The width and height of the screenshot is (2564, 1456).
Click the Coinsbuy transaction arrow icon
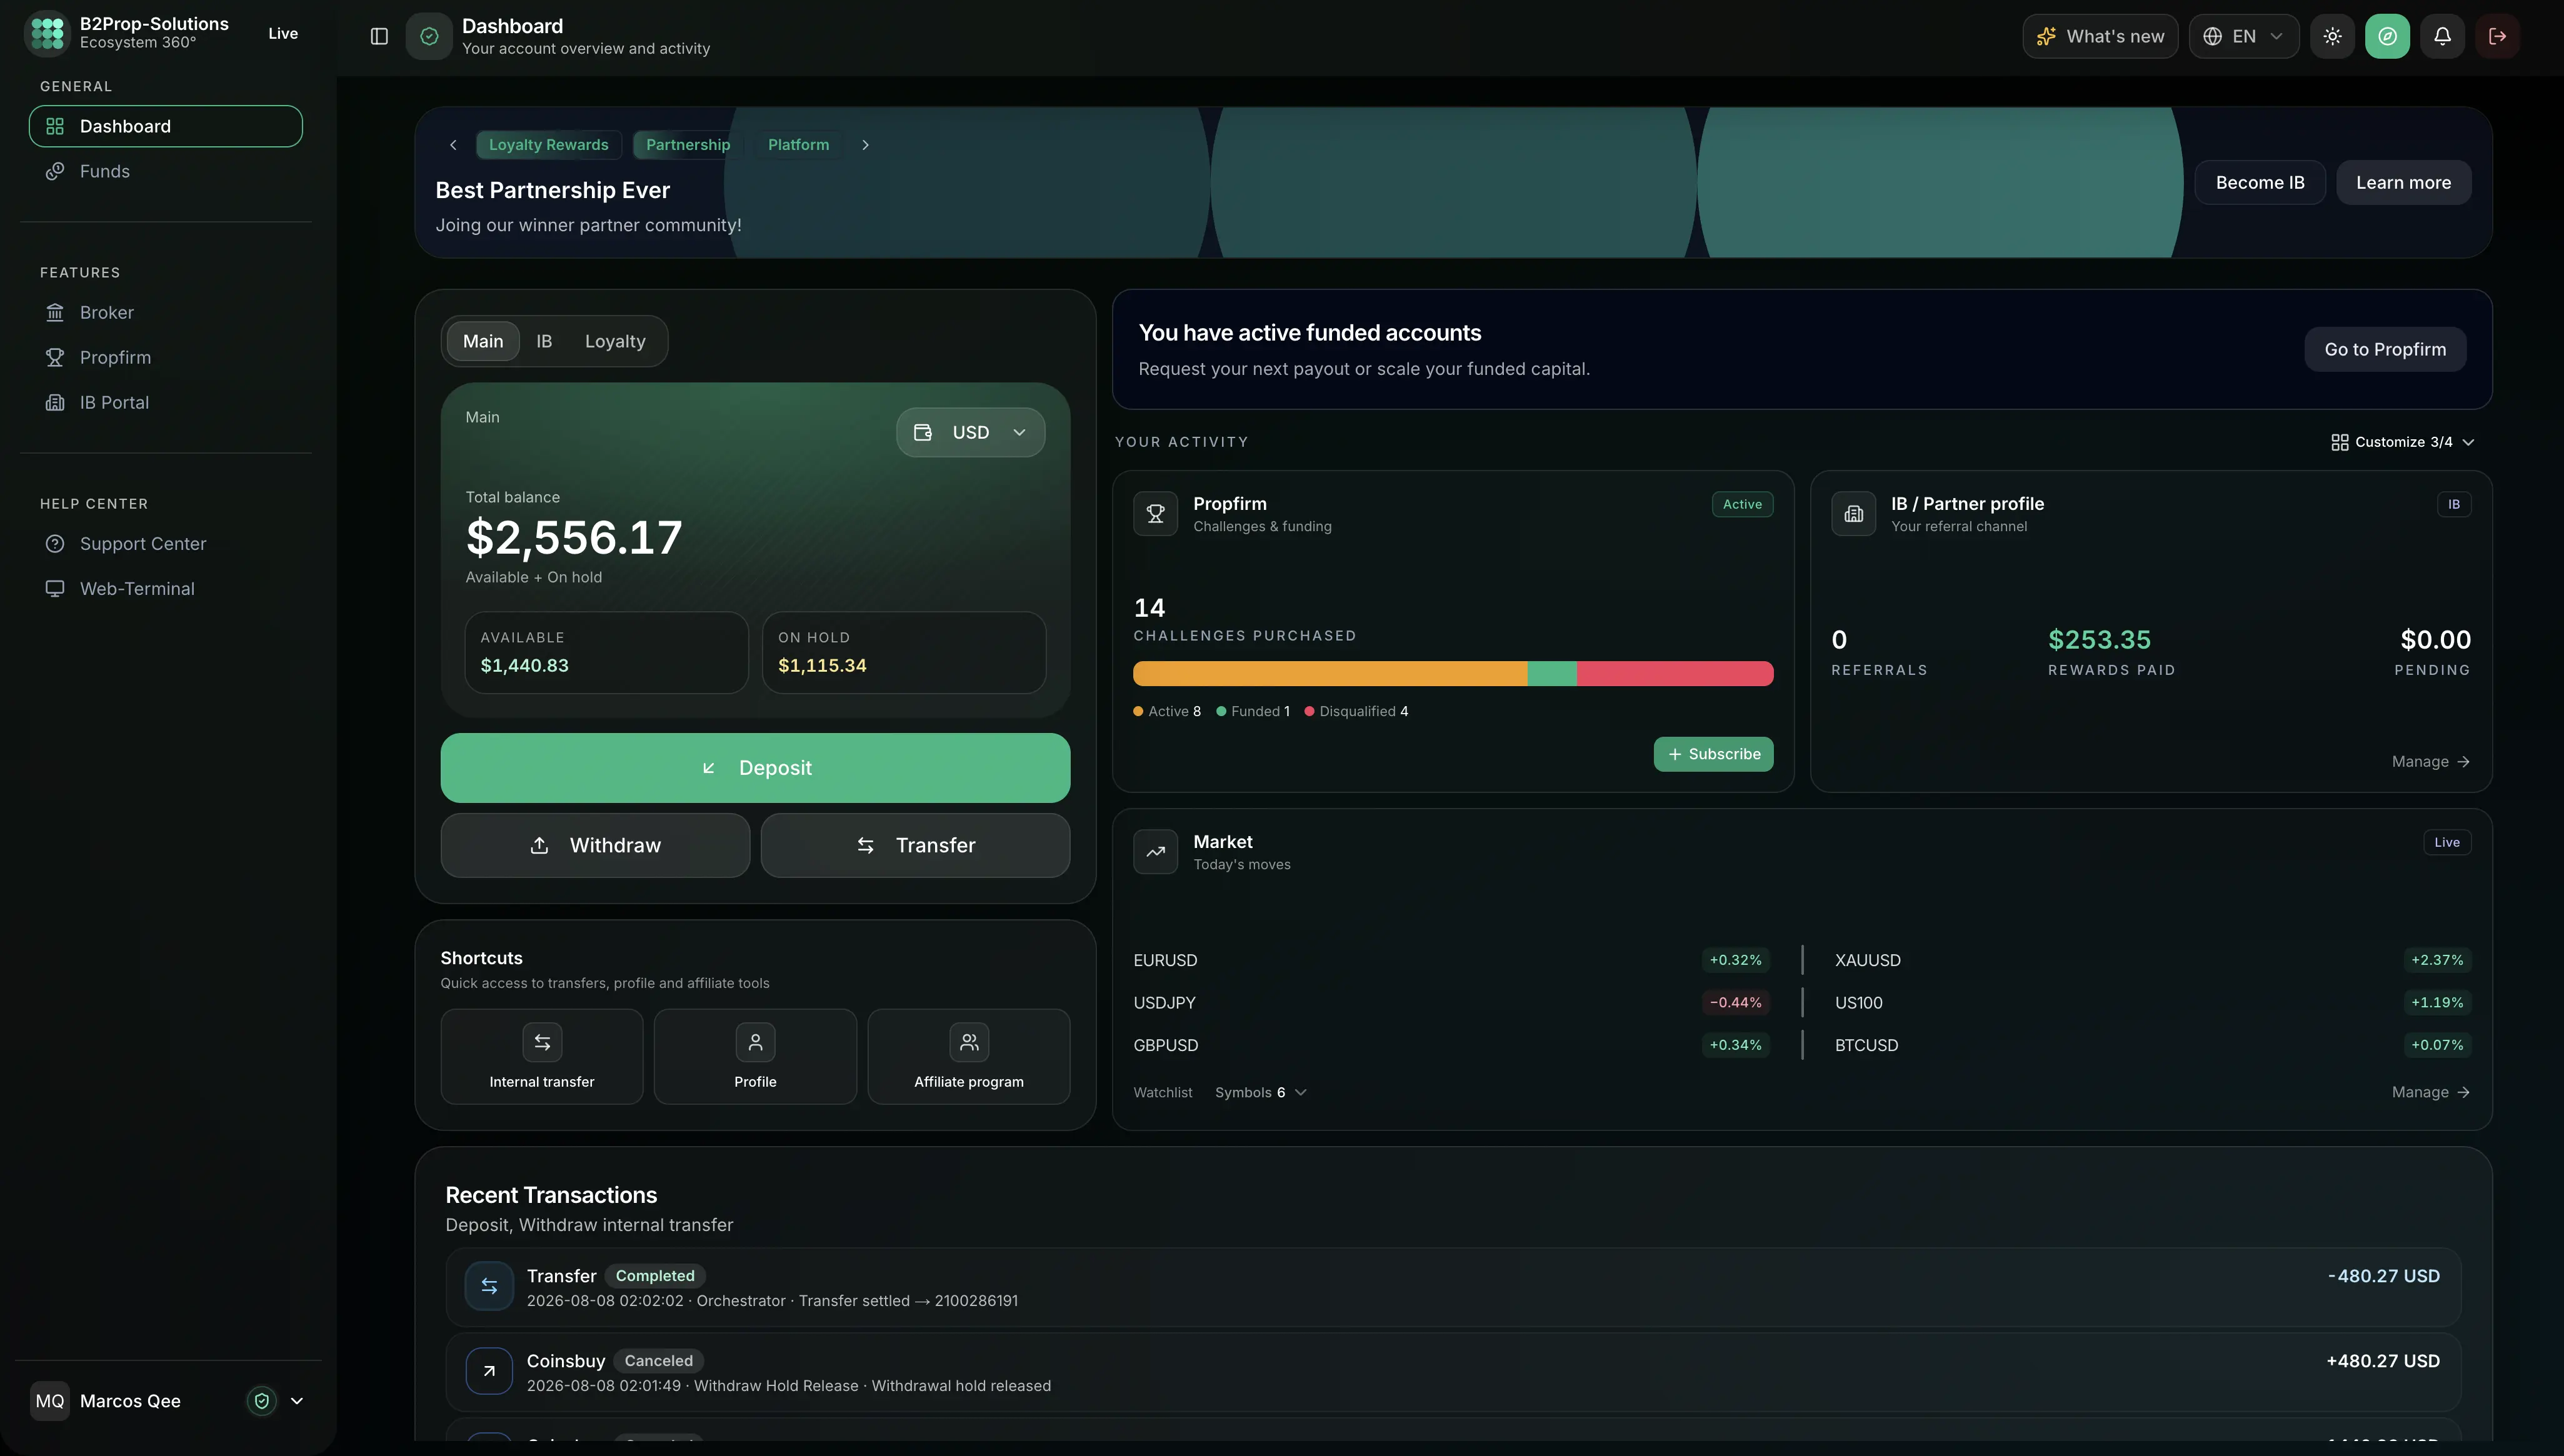pyautogui.click(x=489, y=1371)
